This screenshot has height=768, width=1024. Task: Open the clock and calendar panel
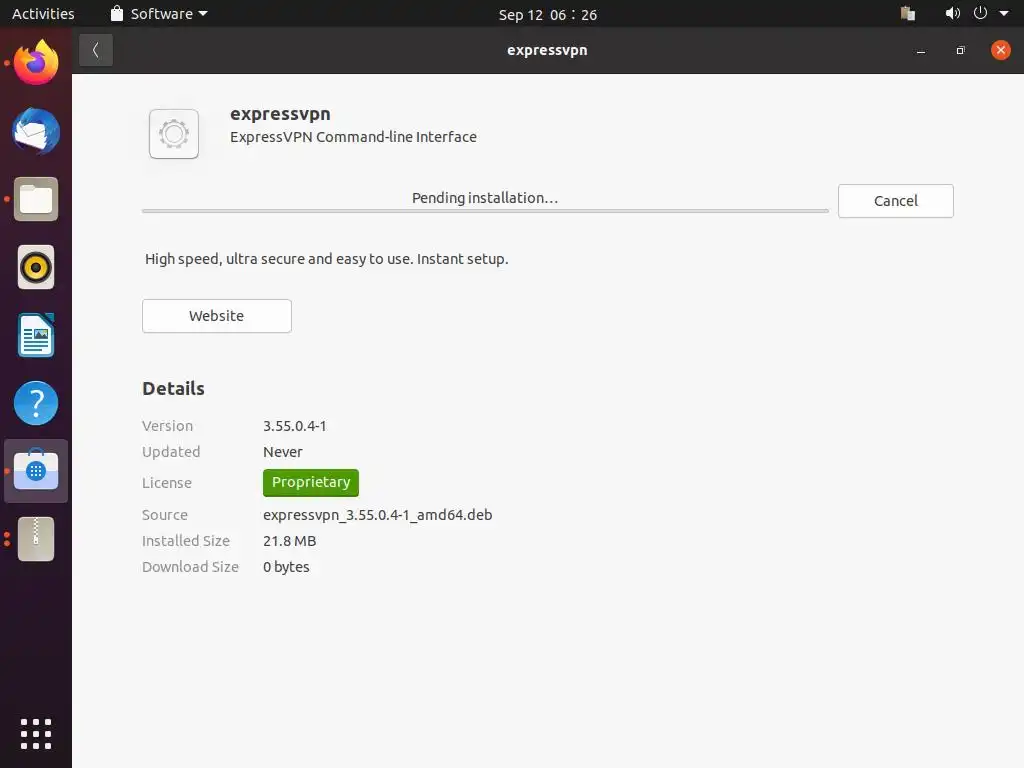tap(547, 14)
